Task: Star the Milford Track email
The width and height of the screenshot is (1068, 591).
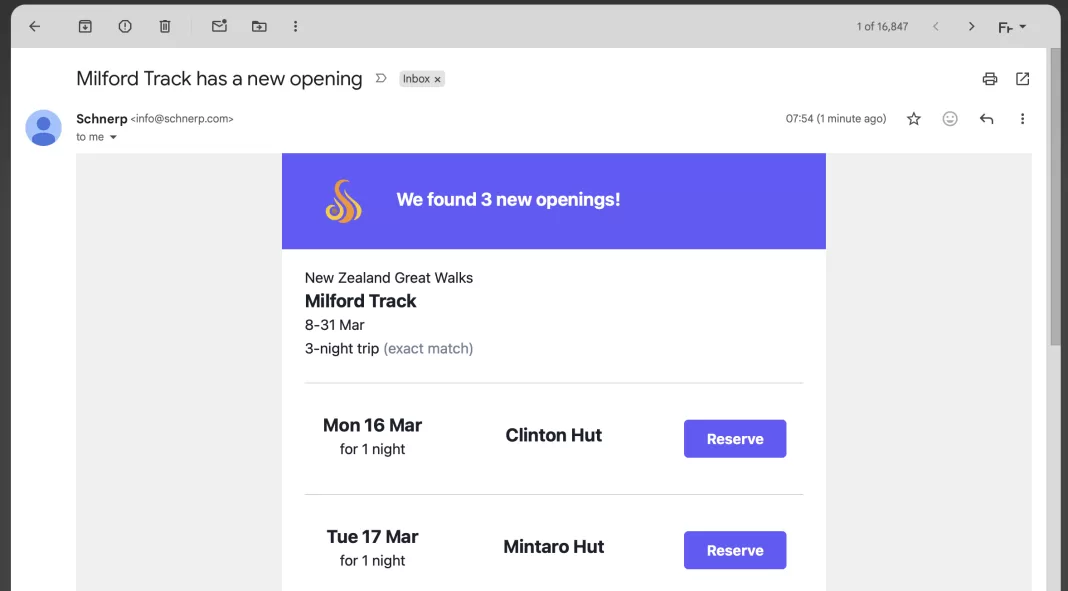Action: tap(913, 118)
